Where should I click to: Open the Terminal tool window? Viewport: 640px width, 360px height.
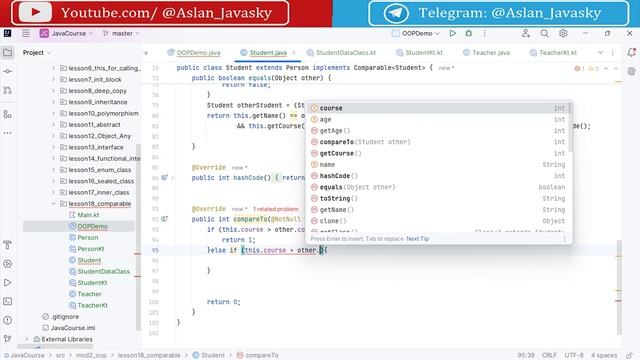pyautogui.click(x=7, y=301)
